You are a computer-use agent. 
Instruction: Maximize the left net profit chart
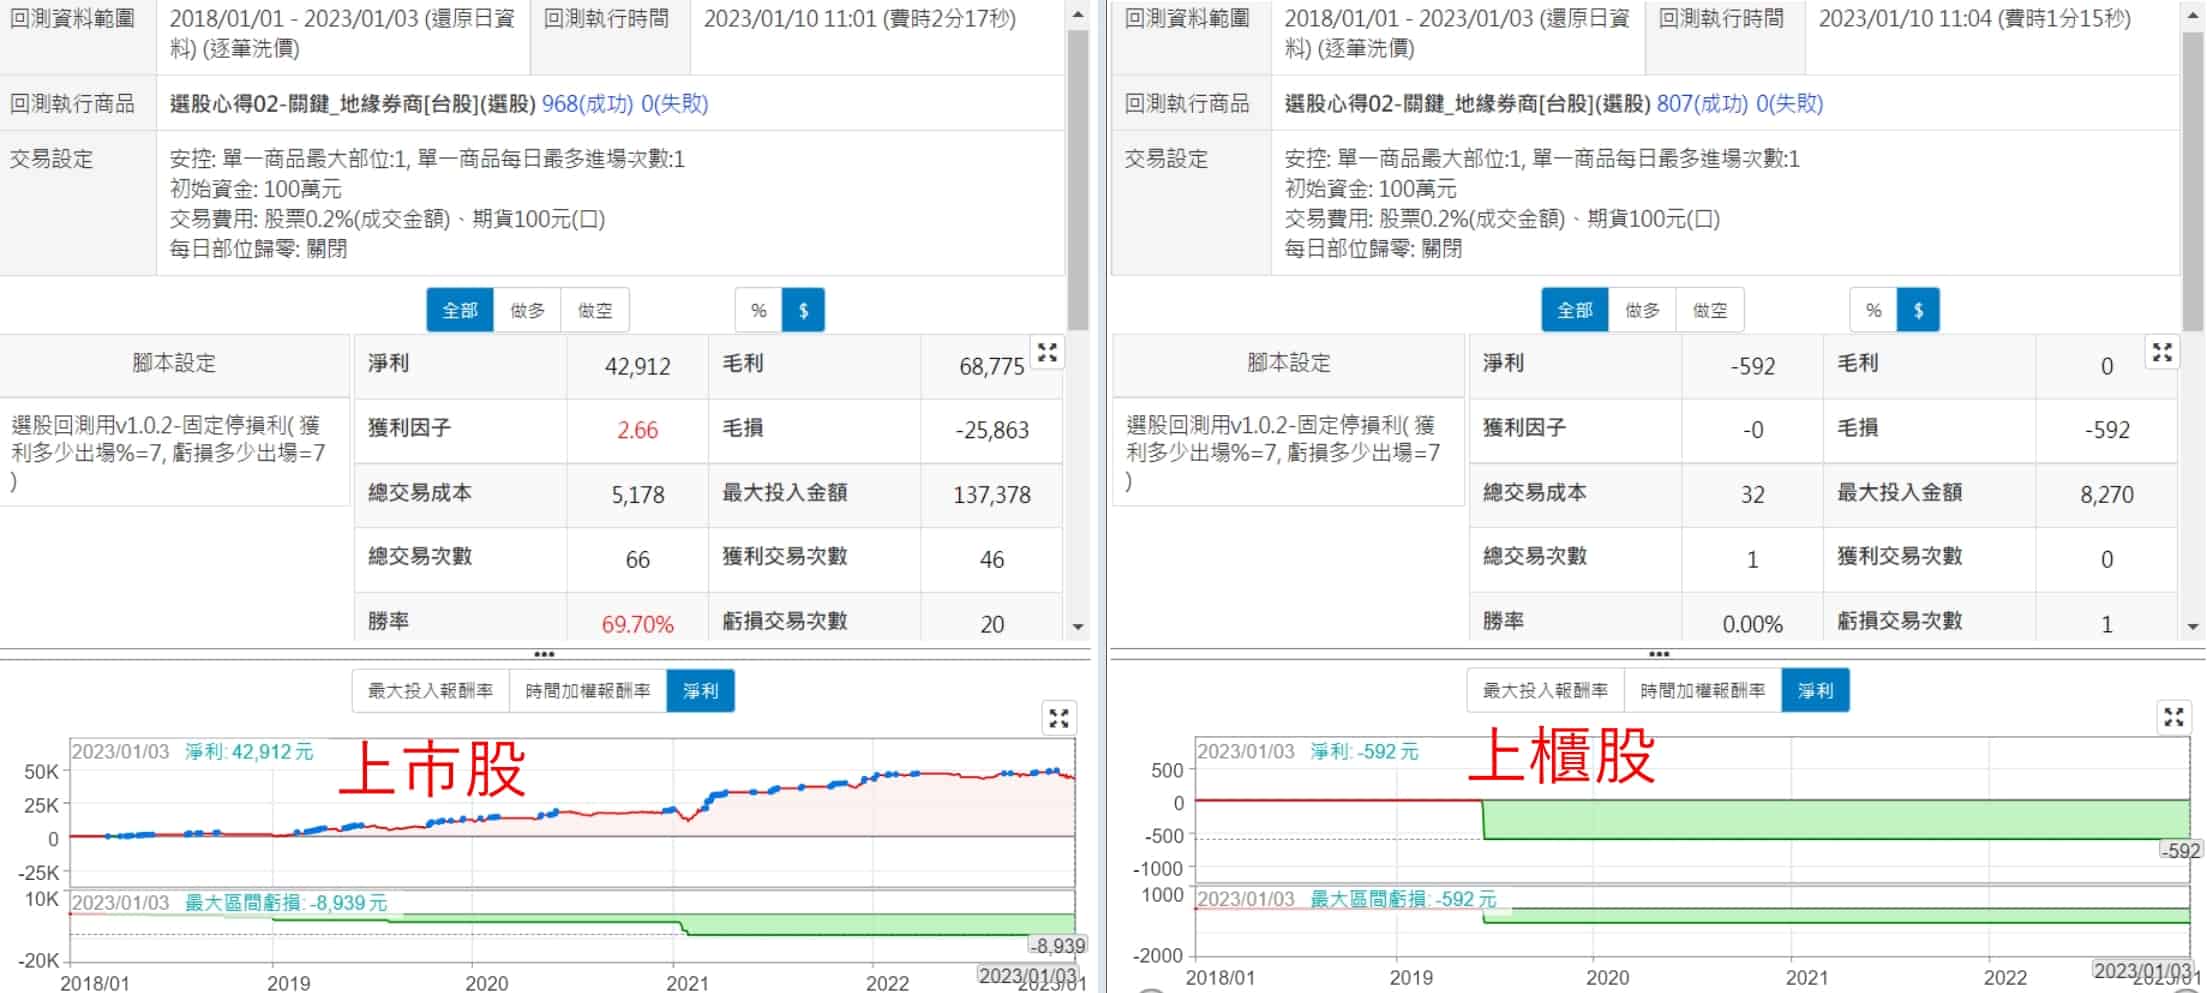1059,718
